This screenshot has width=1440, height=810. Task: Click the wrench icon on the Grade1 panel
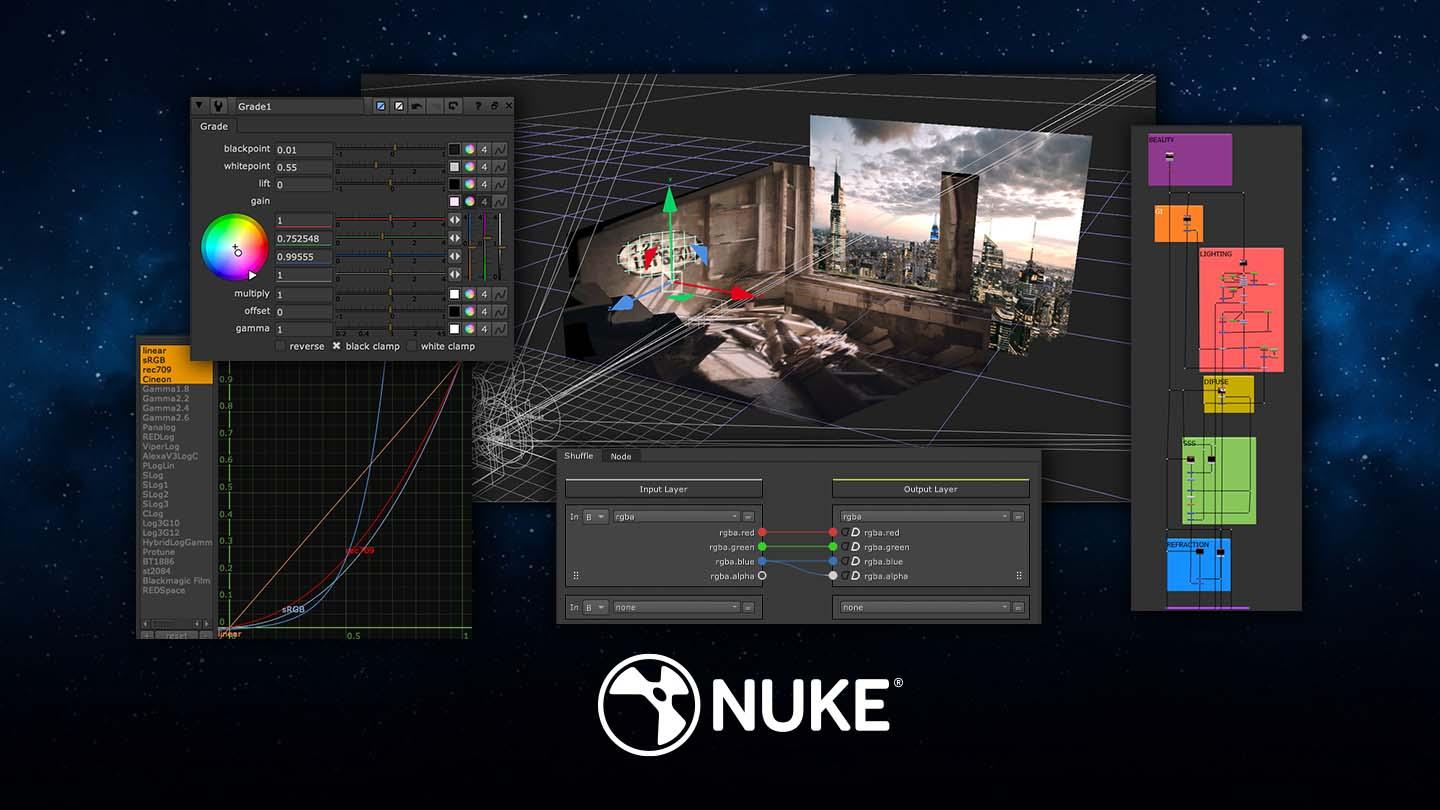click(x=219, y=105)
